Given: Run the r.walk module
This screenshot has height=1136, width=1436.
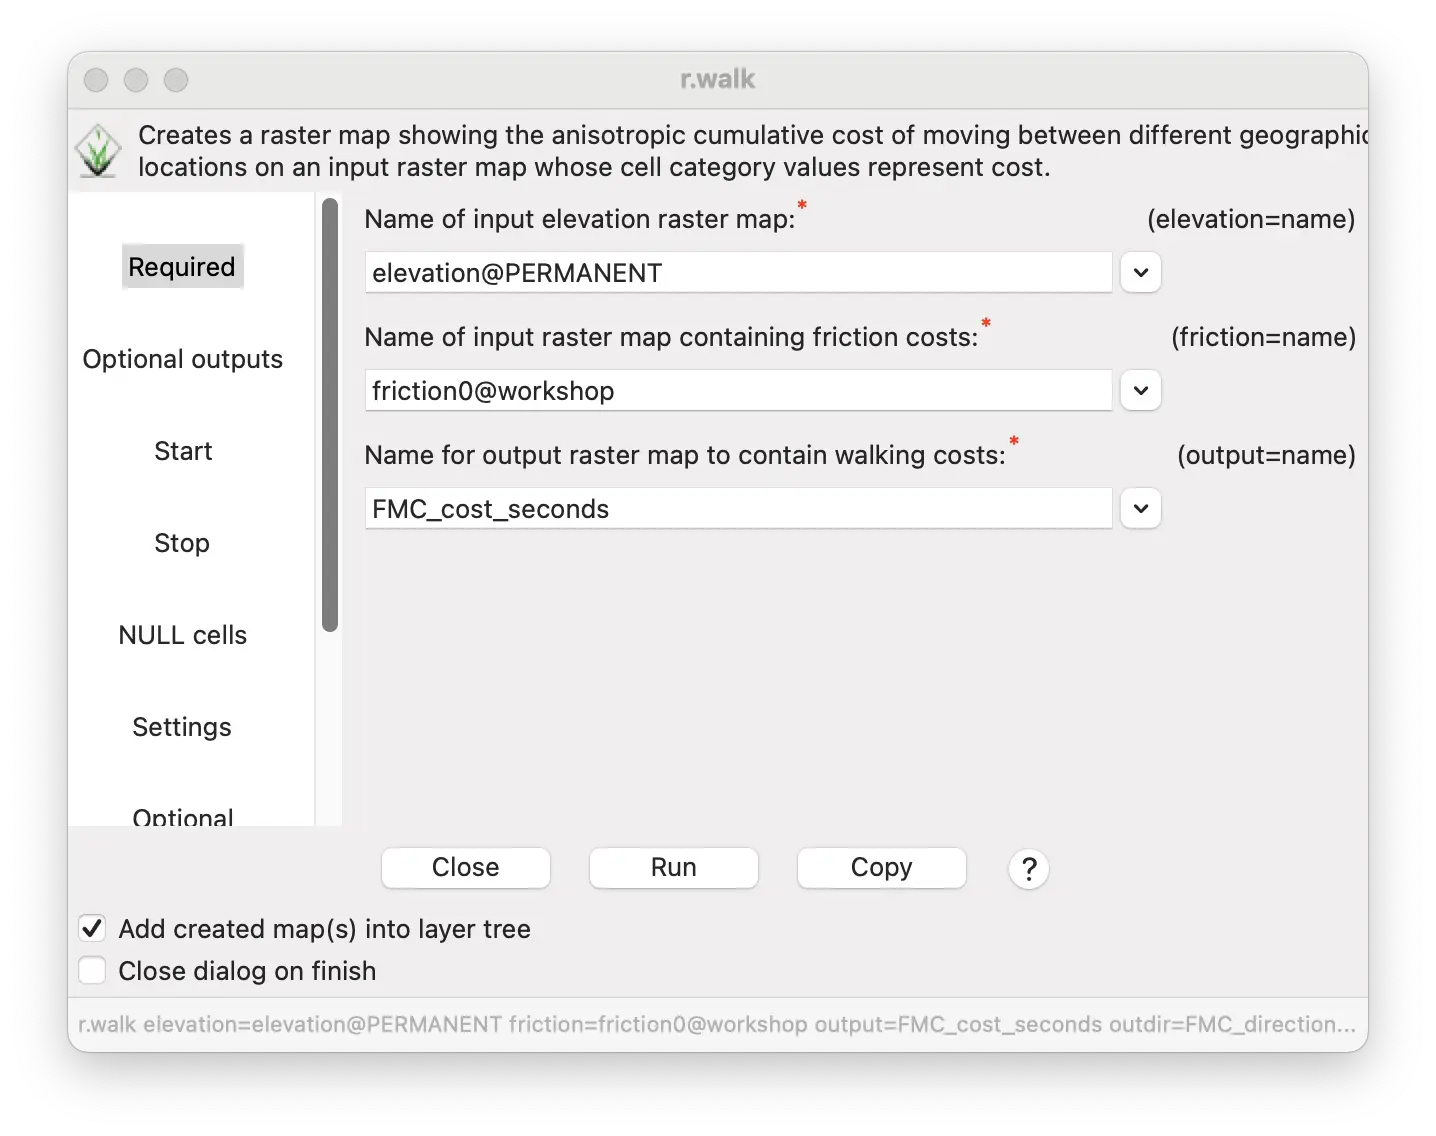Looking at the screenshot, I should [x=674, y=867].
